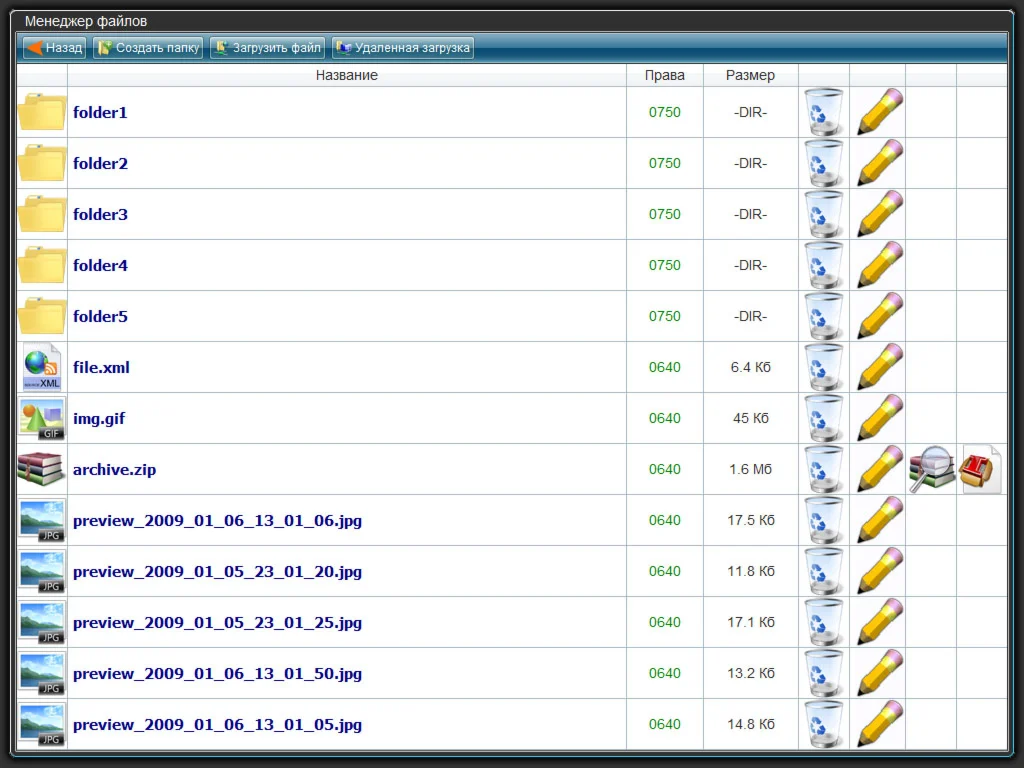View archive.zip contents via magnifier icon
This screenshot has width=1024, height=768.
pos(931,469)
